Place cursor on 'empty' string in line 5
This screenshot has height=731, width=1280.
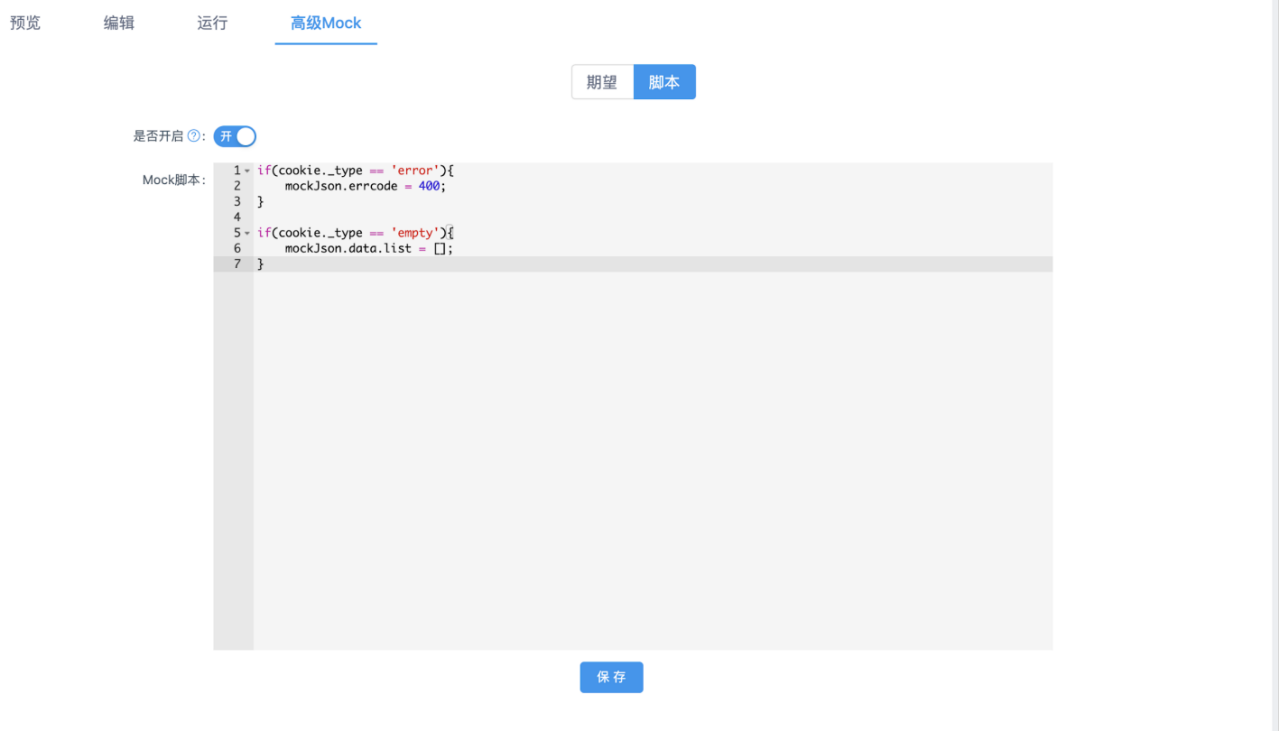coord(415,233)
